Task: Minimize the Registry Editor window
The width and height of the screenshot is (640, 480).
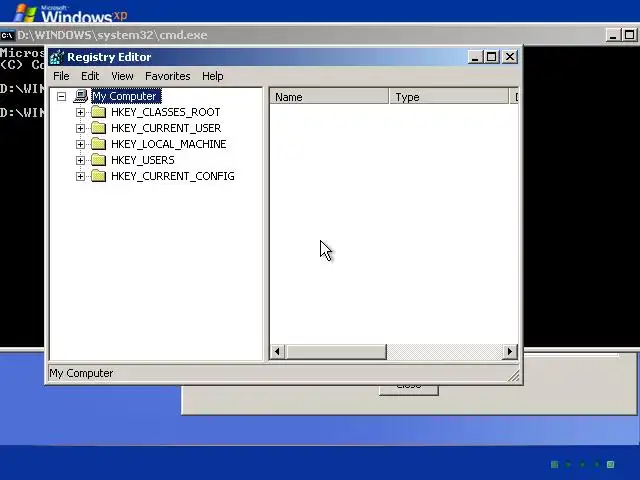Action: (475, 57)
